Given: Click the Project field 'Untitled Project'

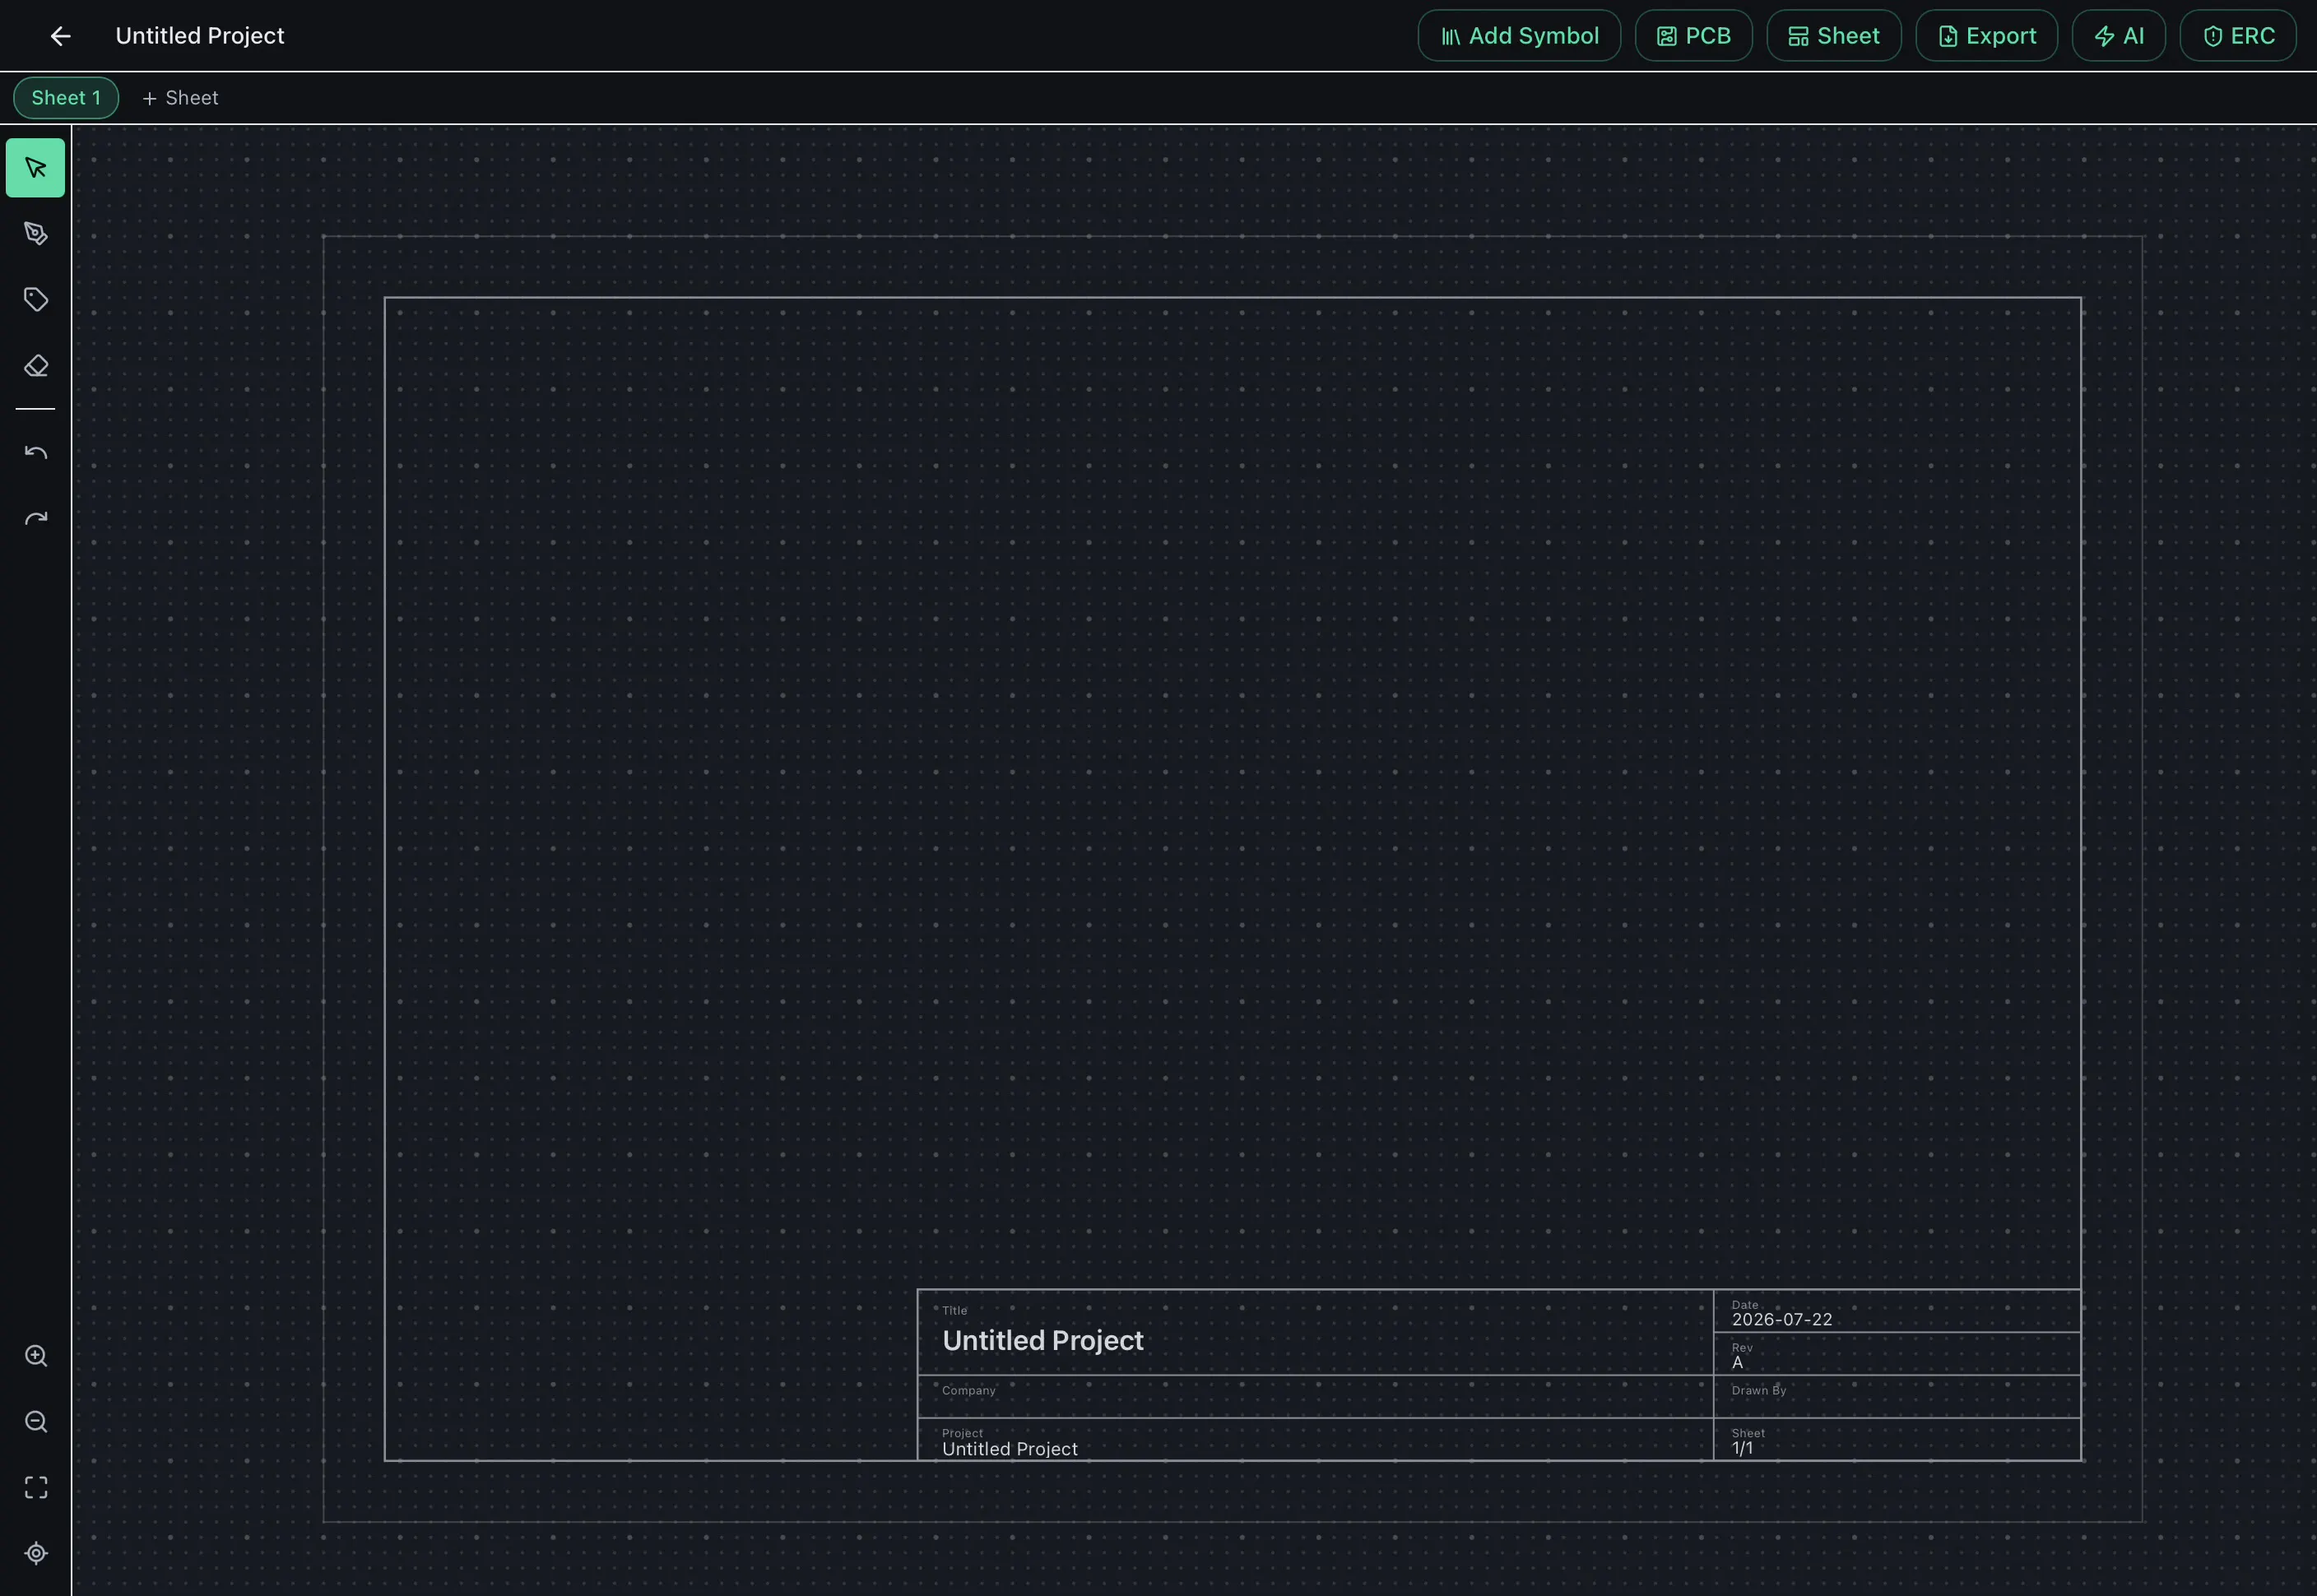Looking at the screenshot, I should pyautogui.click(x=1010, y=1449).
